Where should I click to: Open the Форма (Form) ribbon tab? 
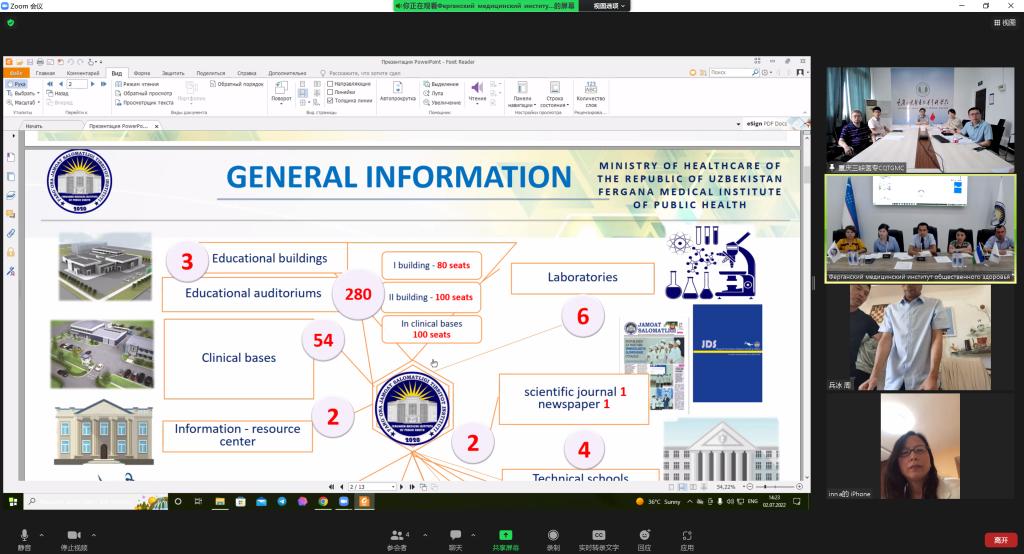pyautogui.click(x=142, y=73)
